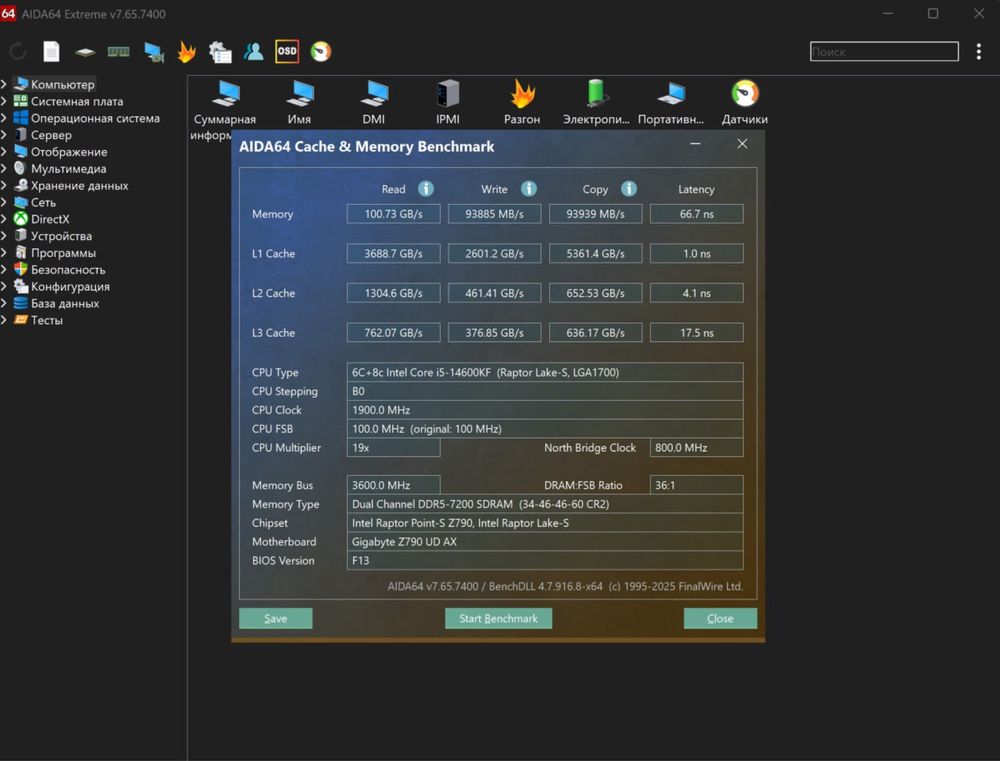
Task: Click the CPU Clock value 1900.0 MHz
Action: [545, 410]
